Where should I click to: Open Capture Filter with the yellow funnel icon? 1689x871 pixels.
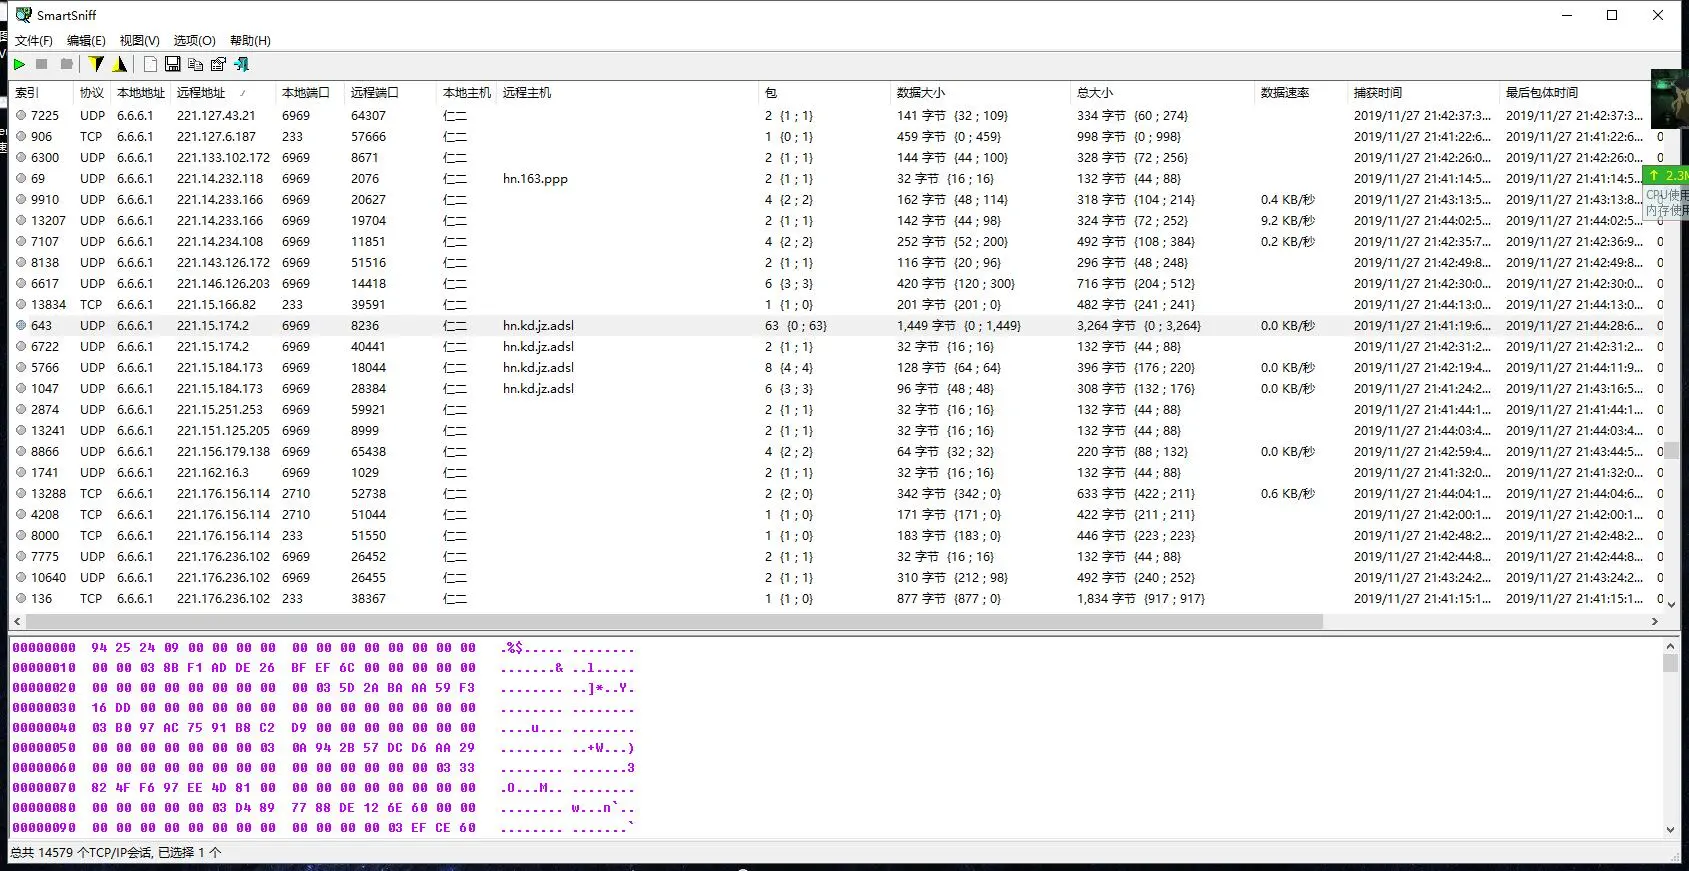tap(96, 64)
